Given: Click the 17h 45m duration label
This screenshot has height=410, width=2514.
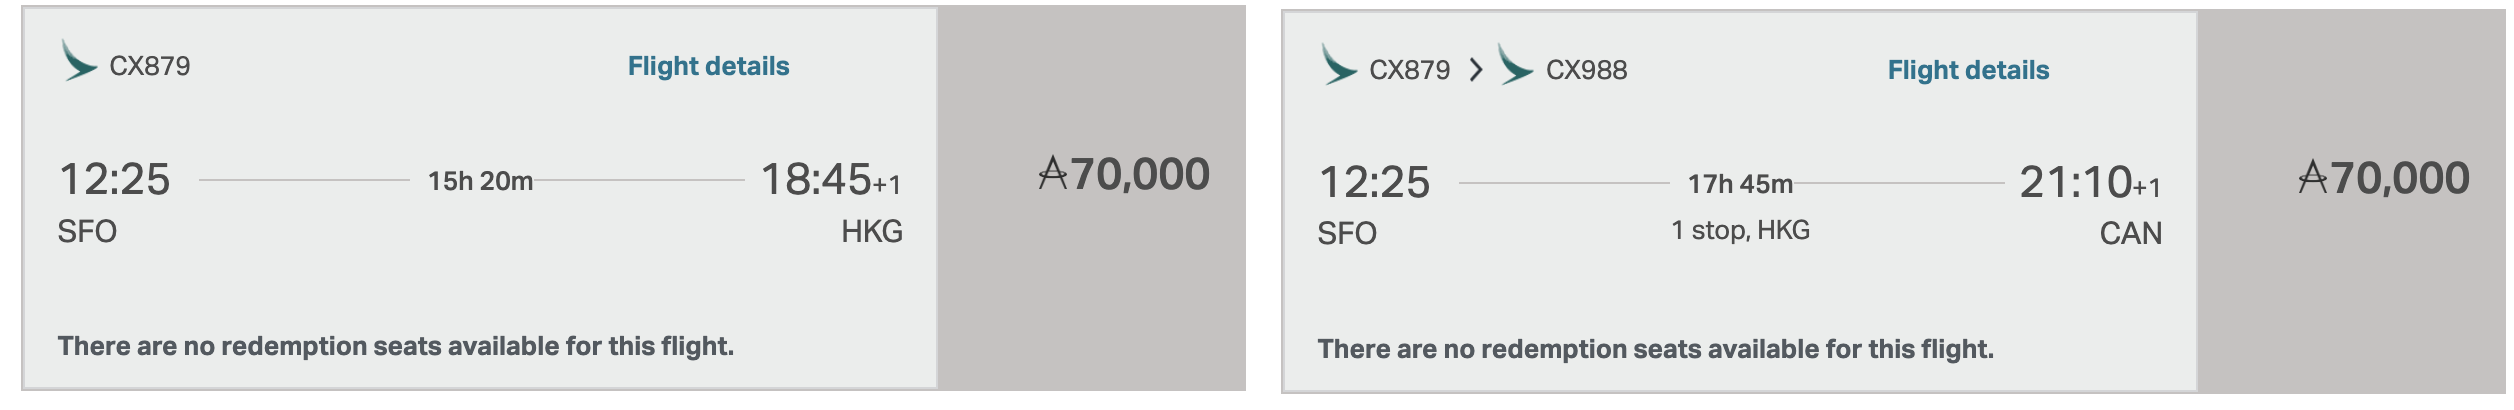Looking at the screenshot, I should click(x=1740, y=184).
